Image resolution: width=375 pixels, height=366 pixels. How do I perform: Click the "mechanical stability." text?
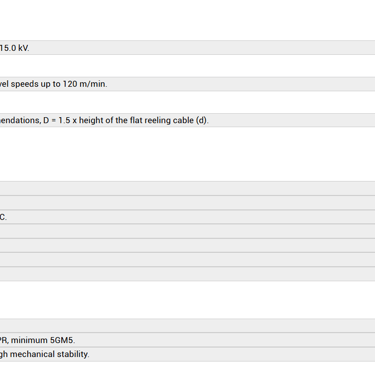pos(49,354)
